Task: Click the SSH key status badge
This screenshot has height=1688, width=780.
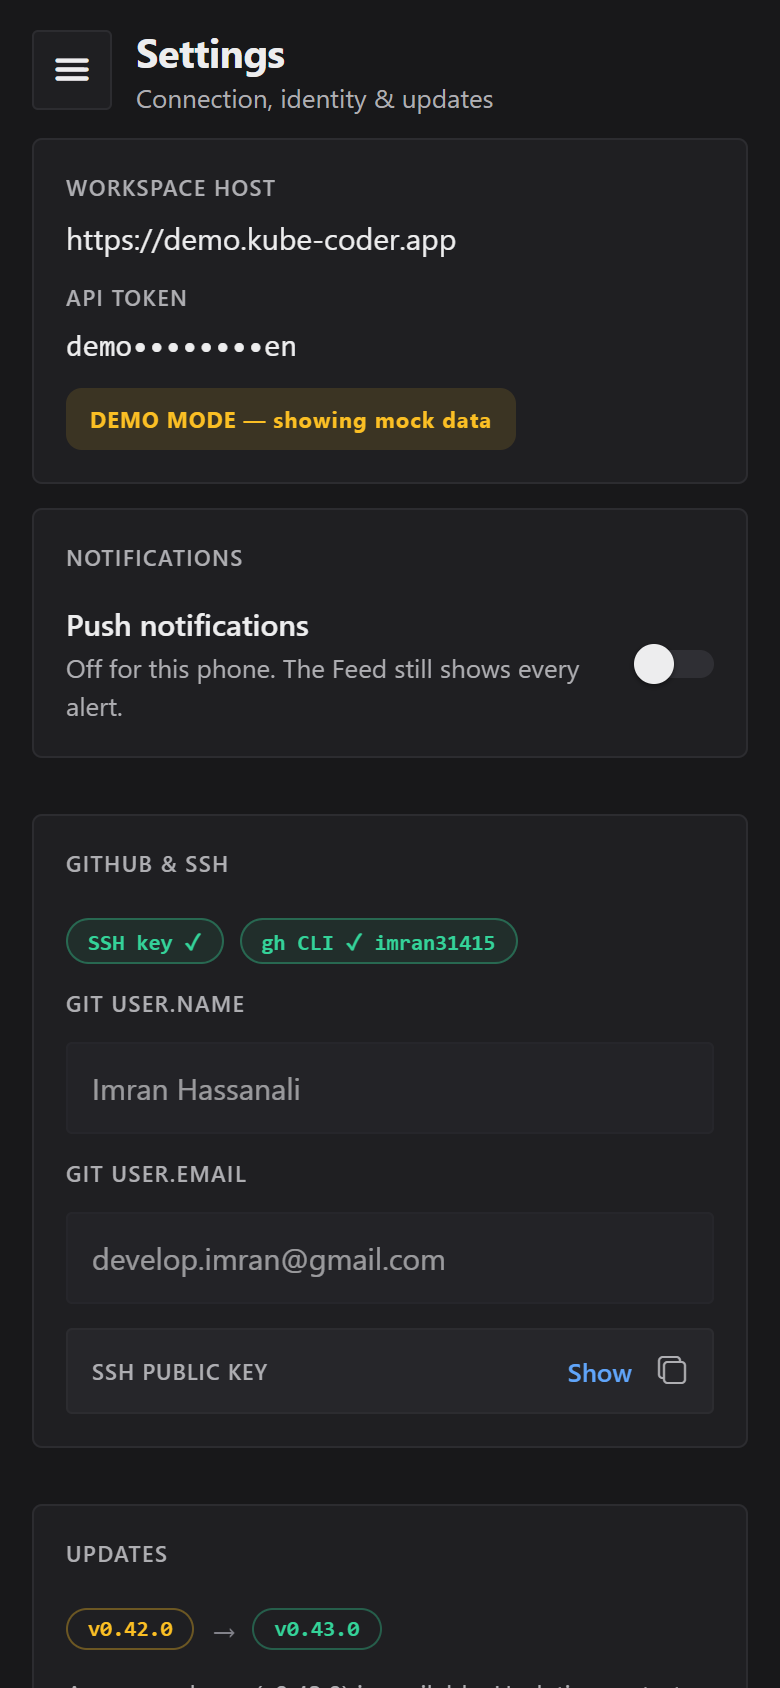Action: click(x=145, y=942)
